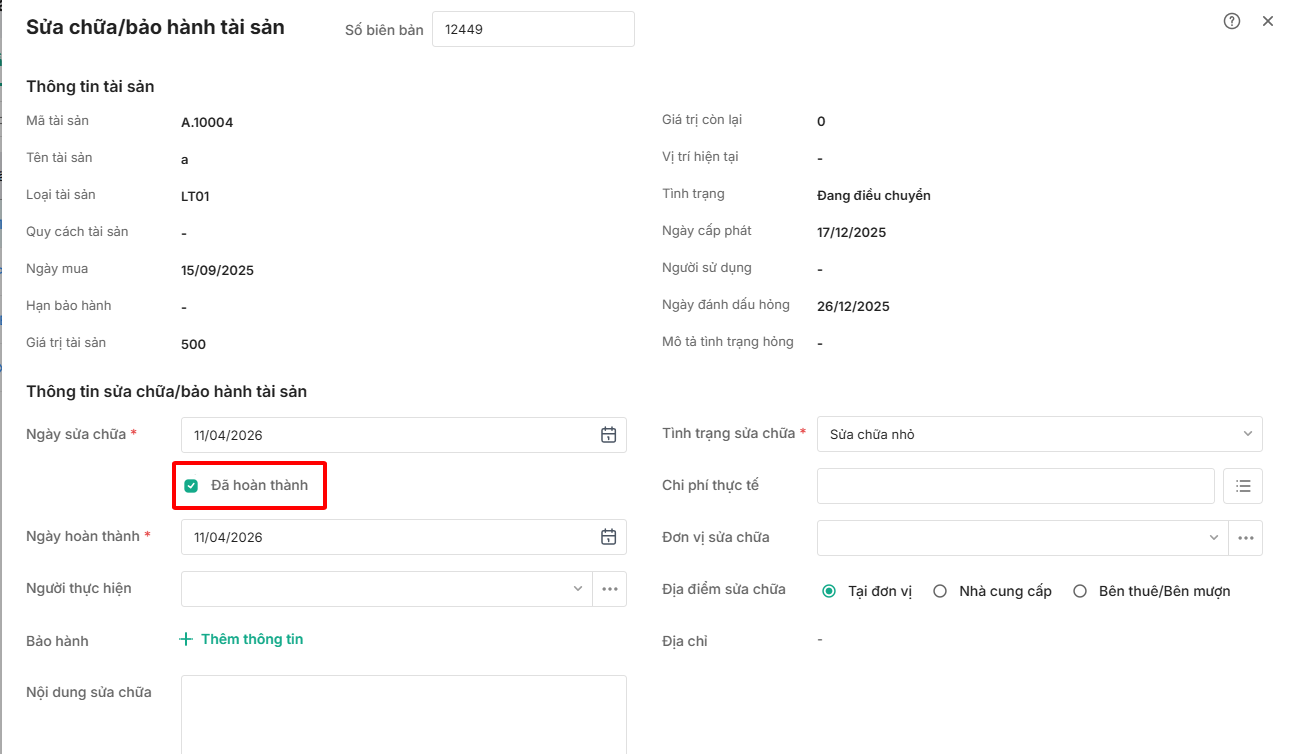1297x754 pixels.
Task: Click the three-dots button beside Đơn vị sửa chữa
Action: 1245,538
